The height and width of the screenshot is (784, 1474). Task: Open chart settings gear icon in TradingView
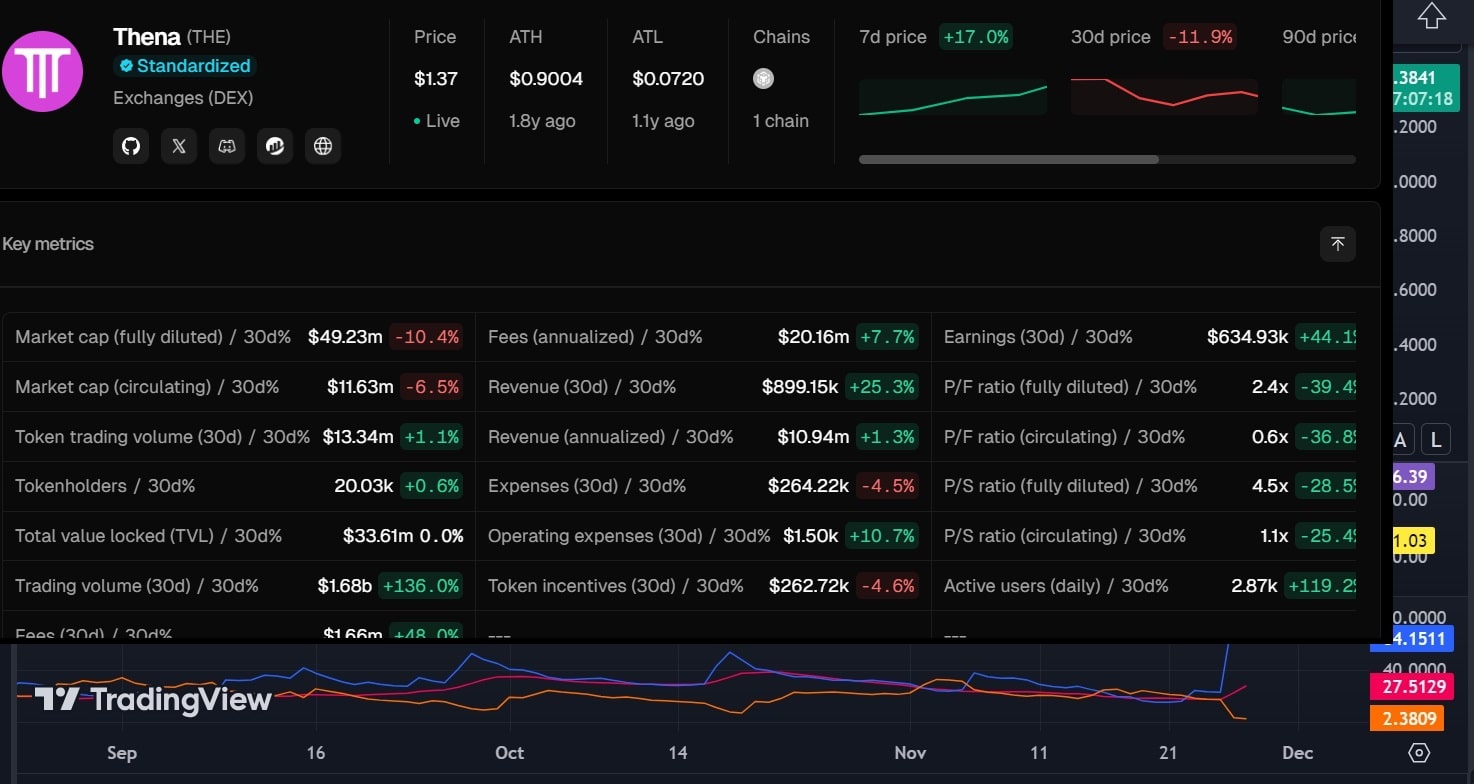(x=1419, y=753)
